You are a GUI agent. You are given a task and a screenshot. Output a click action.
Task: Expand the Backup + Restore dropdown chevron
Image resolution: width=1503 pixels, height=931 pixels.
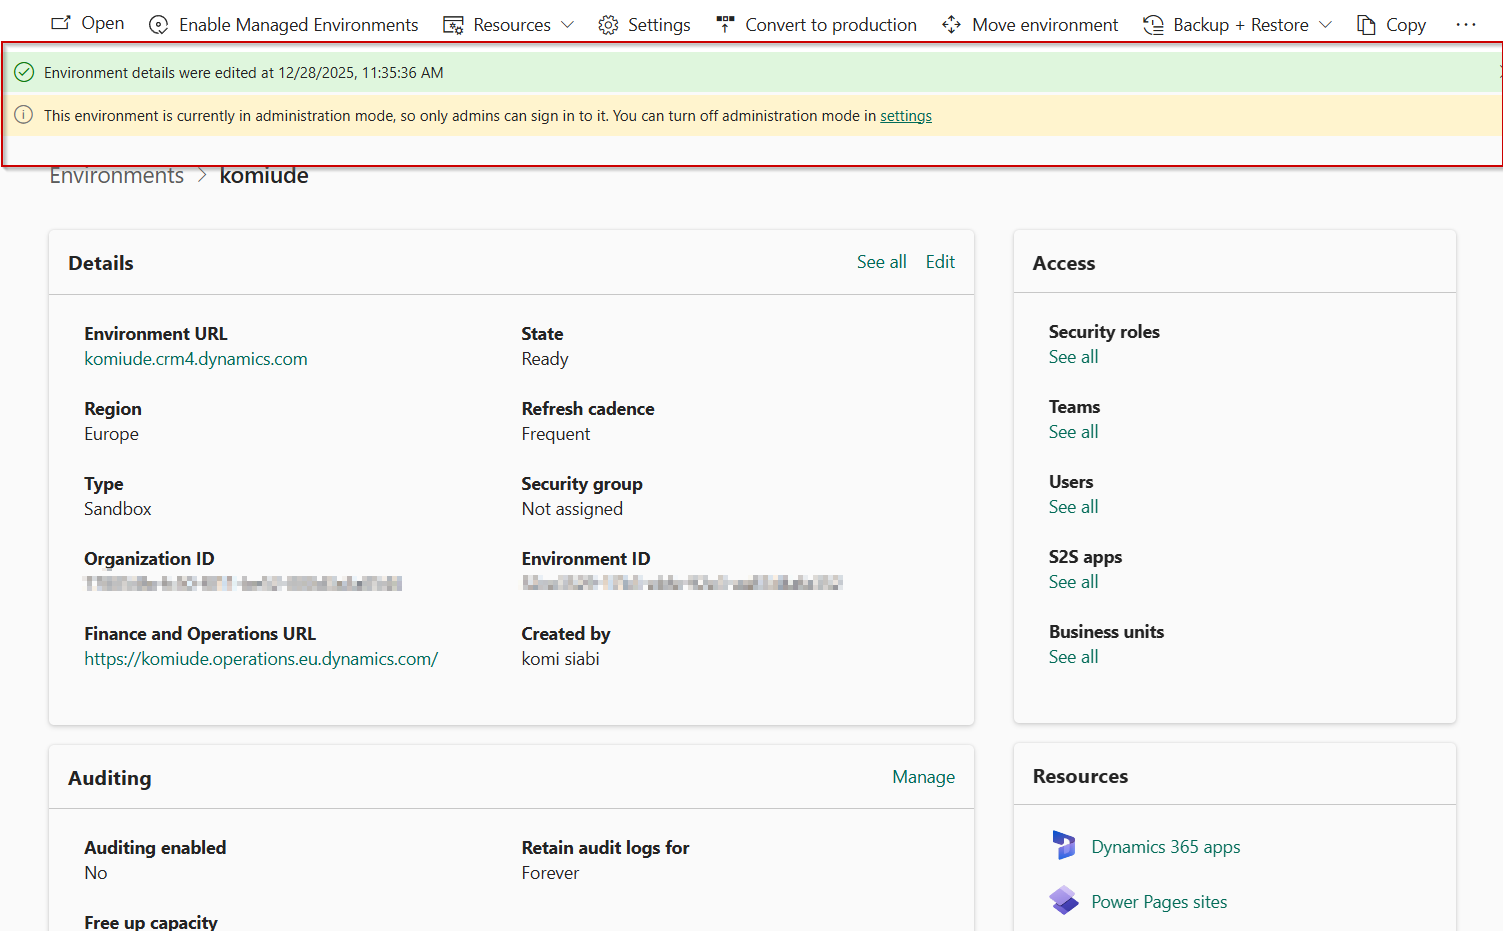click(x=1326, y=25)
